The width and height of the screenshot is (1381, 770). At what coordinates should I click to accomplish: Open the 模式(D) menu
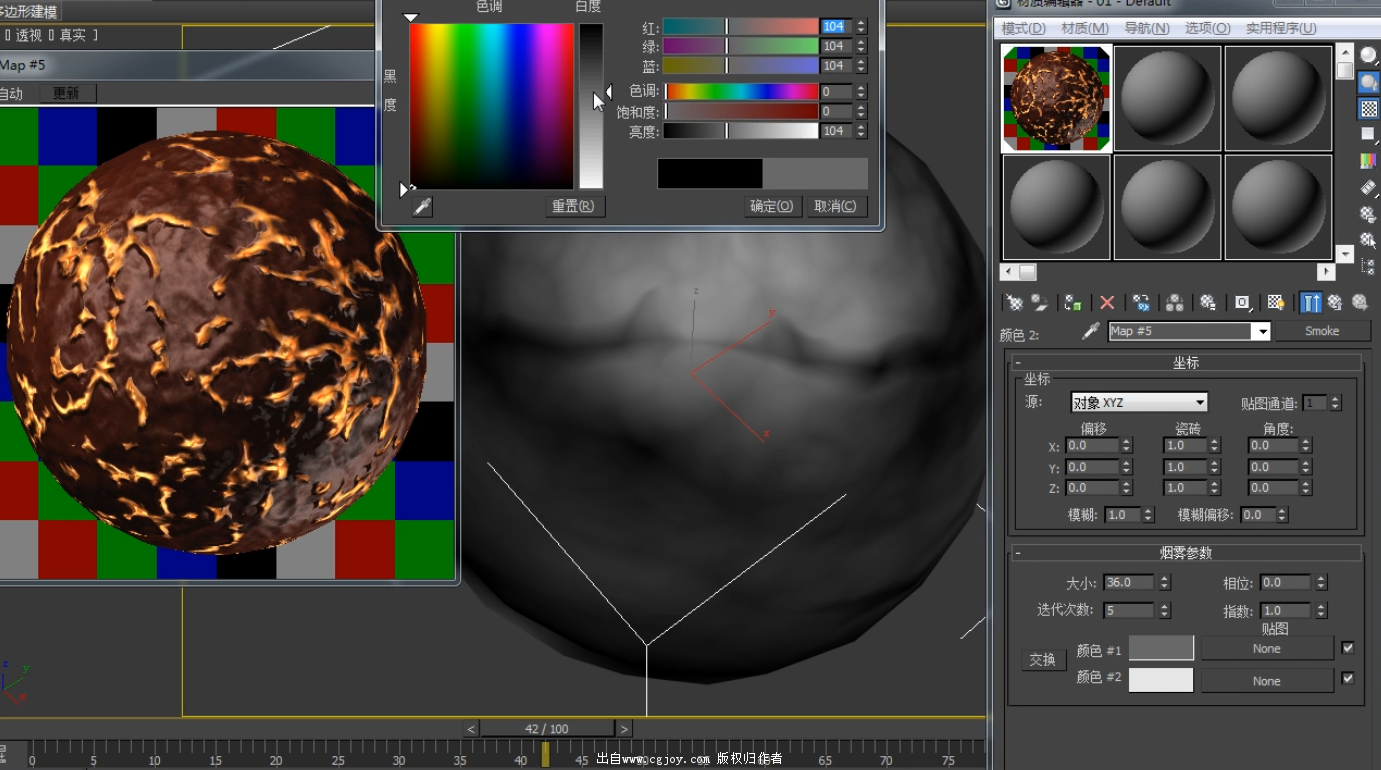point(1023,28)
